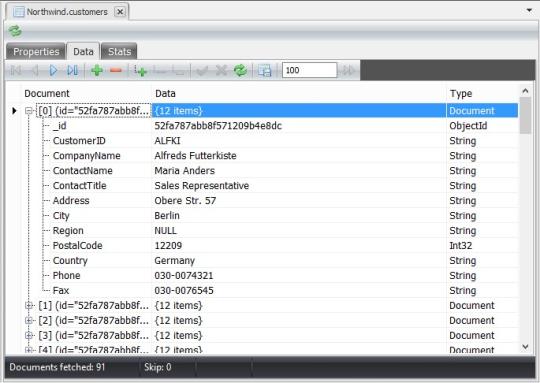Click the ALFKI value cell
This screenshot has height=383, width=540.
[x=167, y=141]
